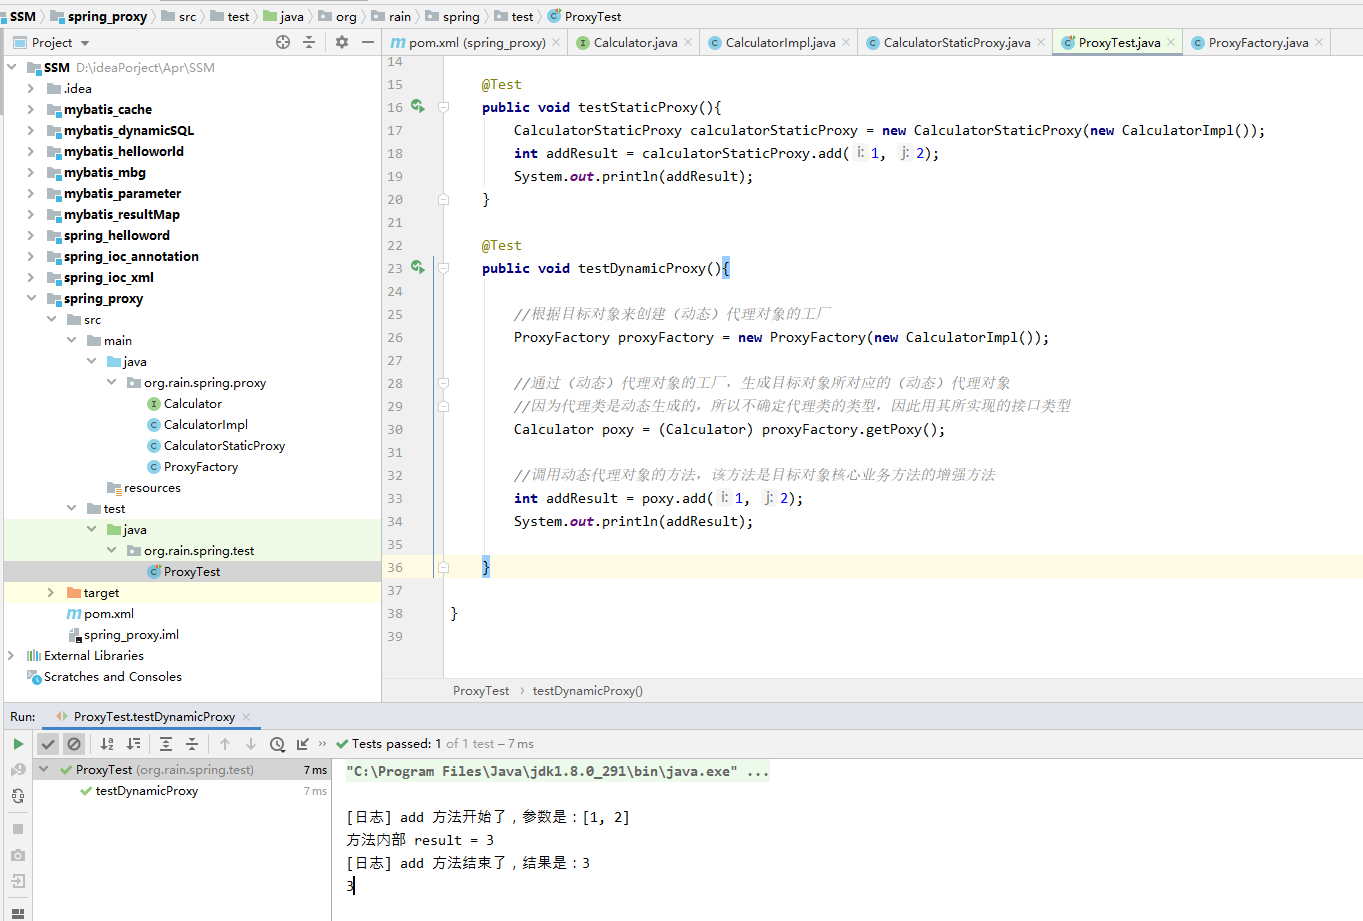1363x921 pixels.
Task: Toggle Show Passed tests checkmark button
Action: tap(48, 744)
